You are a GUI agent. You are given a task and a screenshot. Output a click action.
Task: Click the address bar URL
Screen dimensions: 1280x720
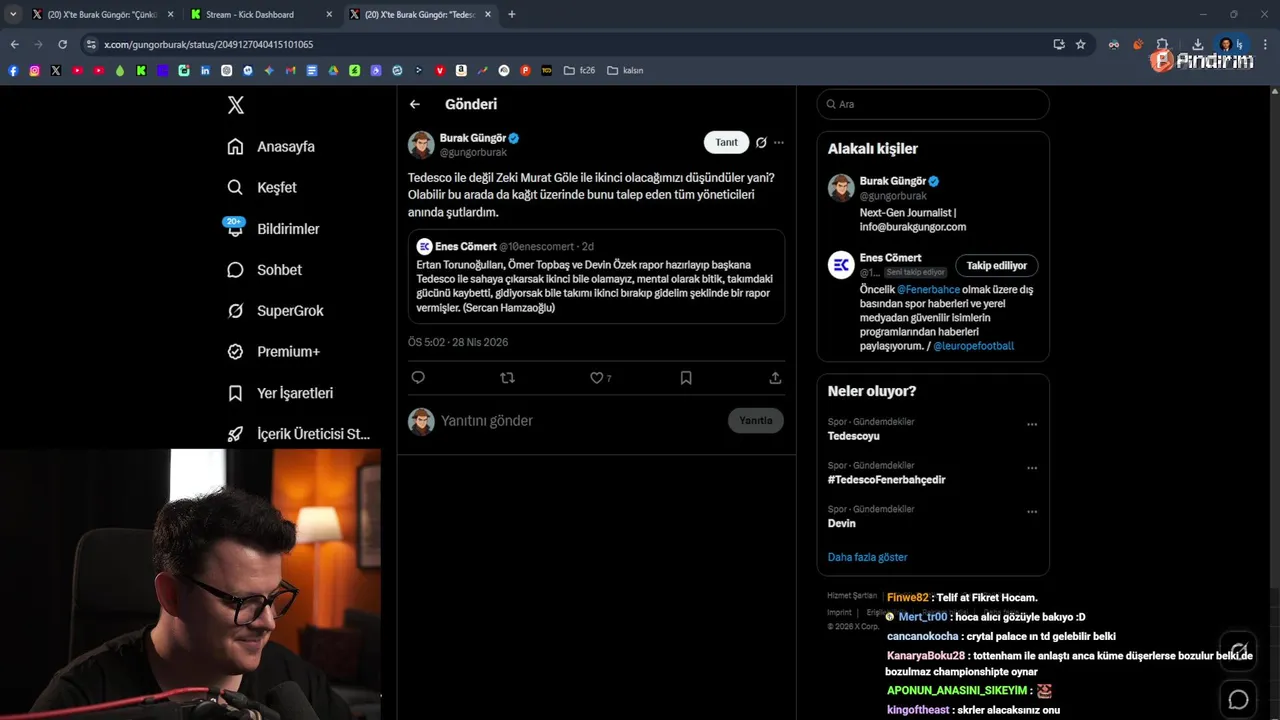(209, 44)
